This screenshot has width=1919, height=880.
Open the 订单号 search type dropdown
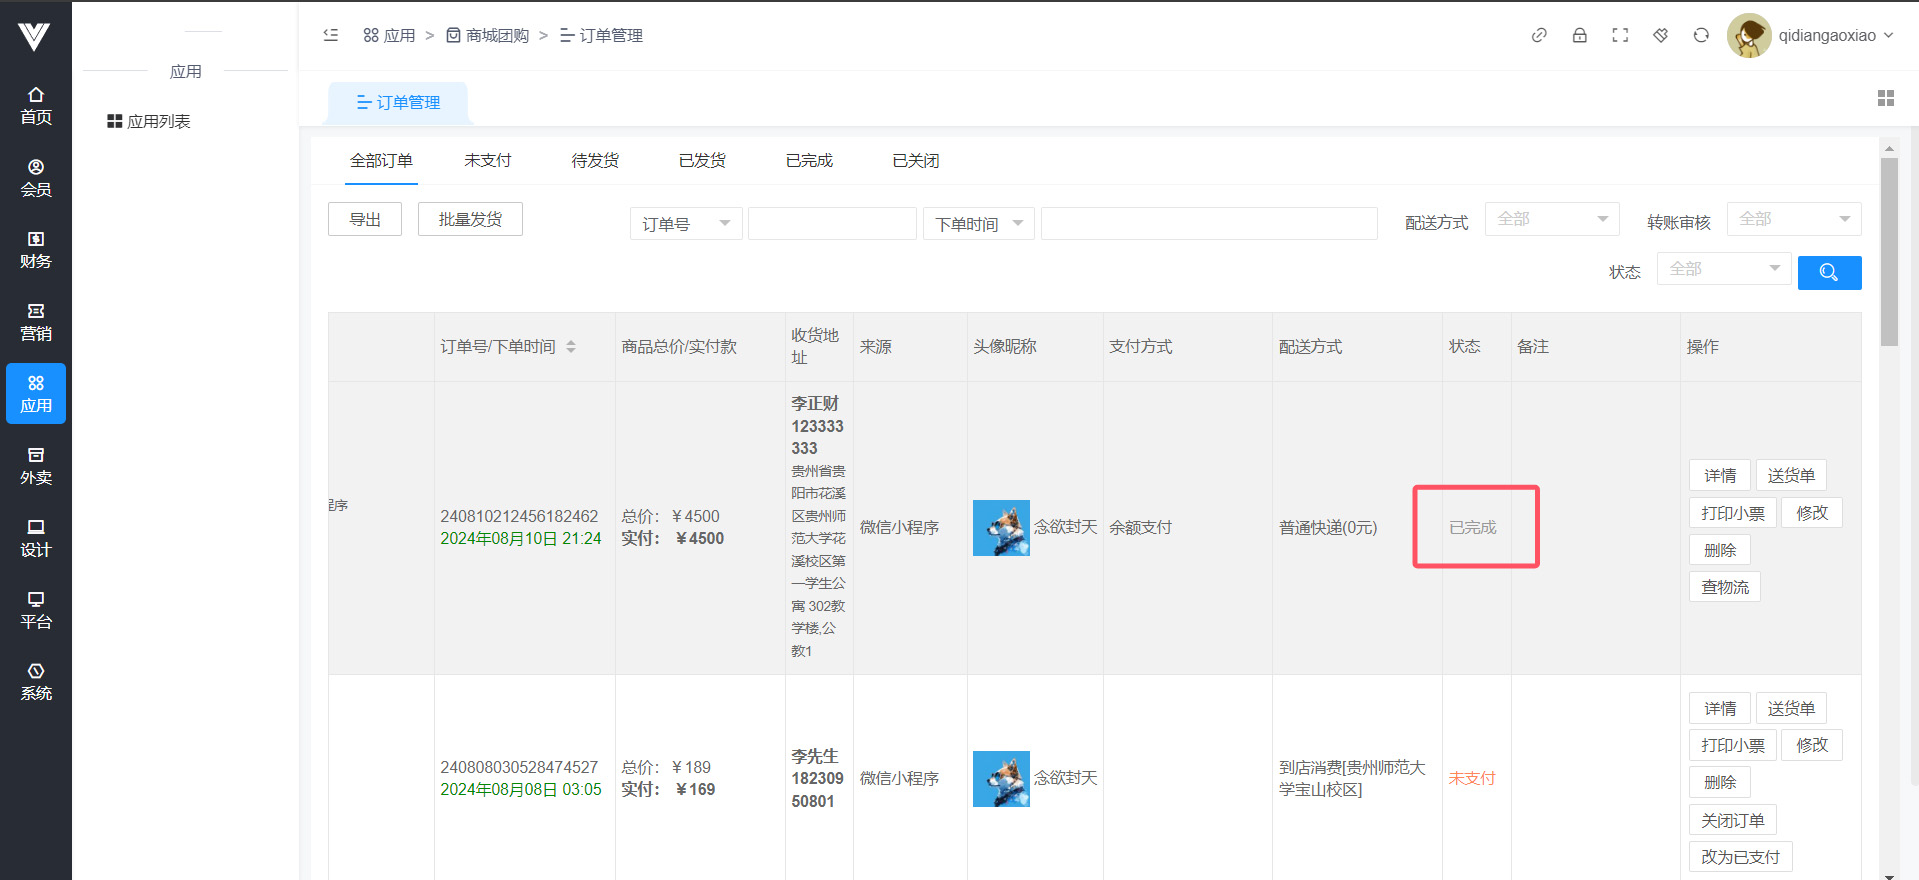click(685, 224)
